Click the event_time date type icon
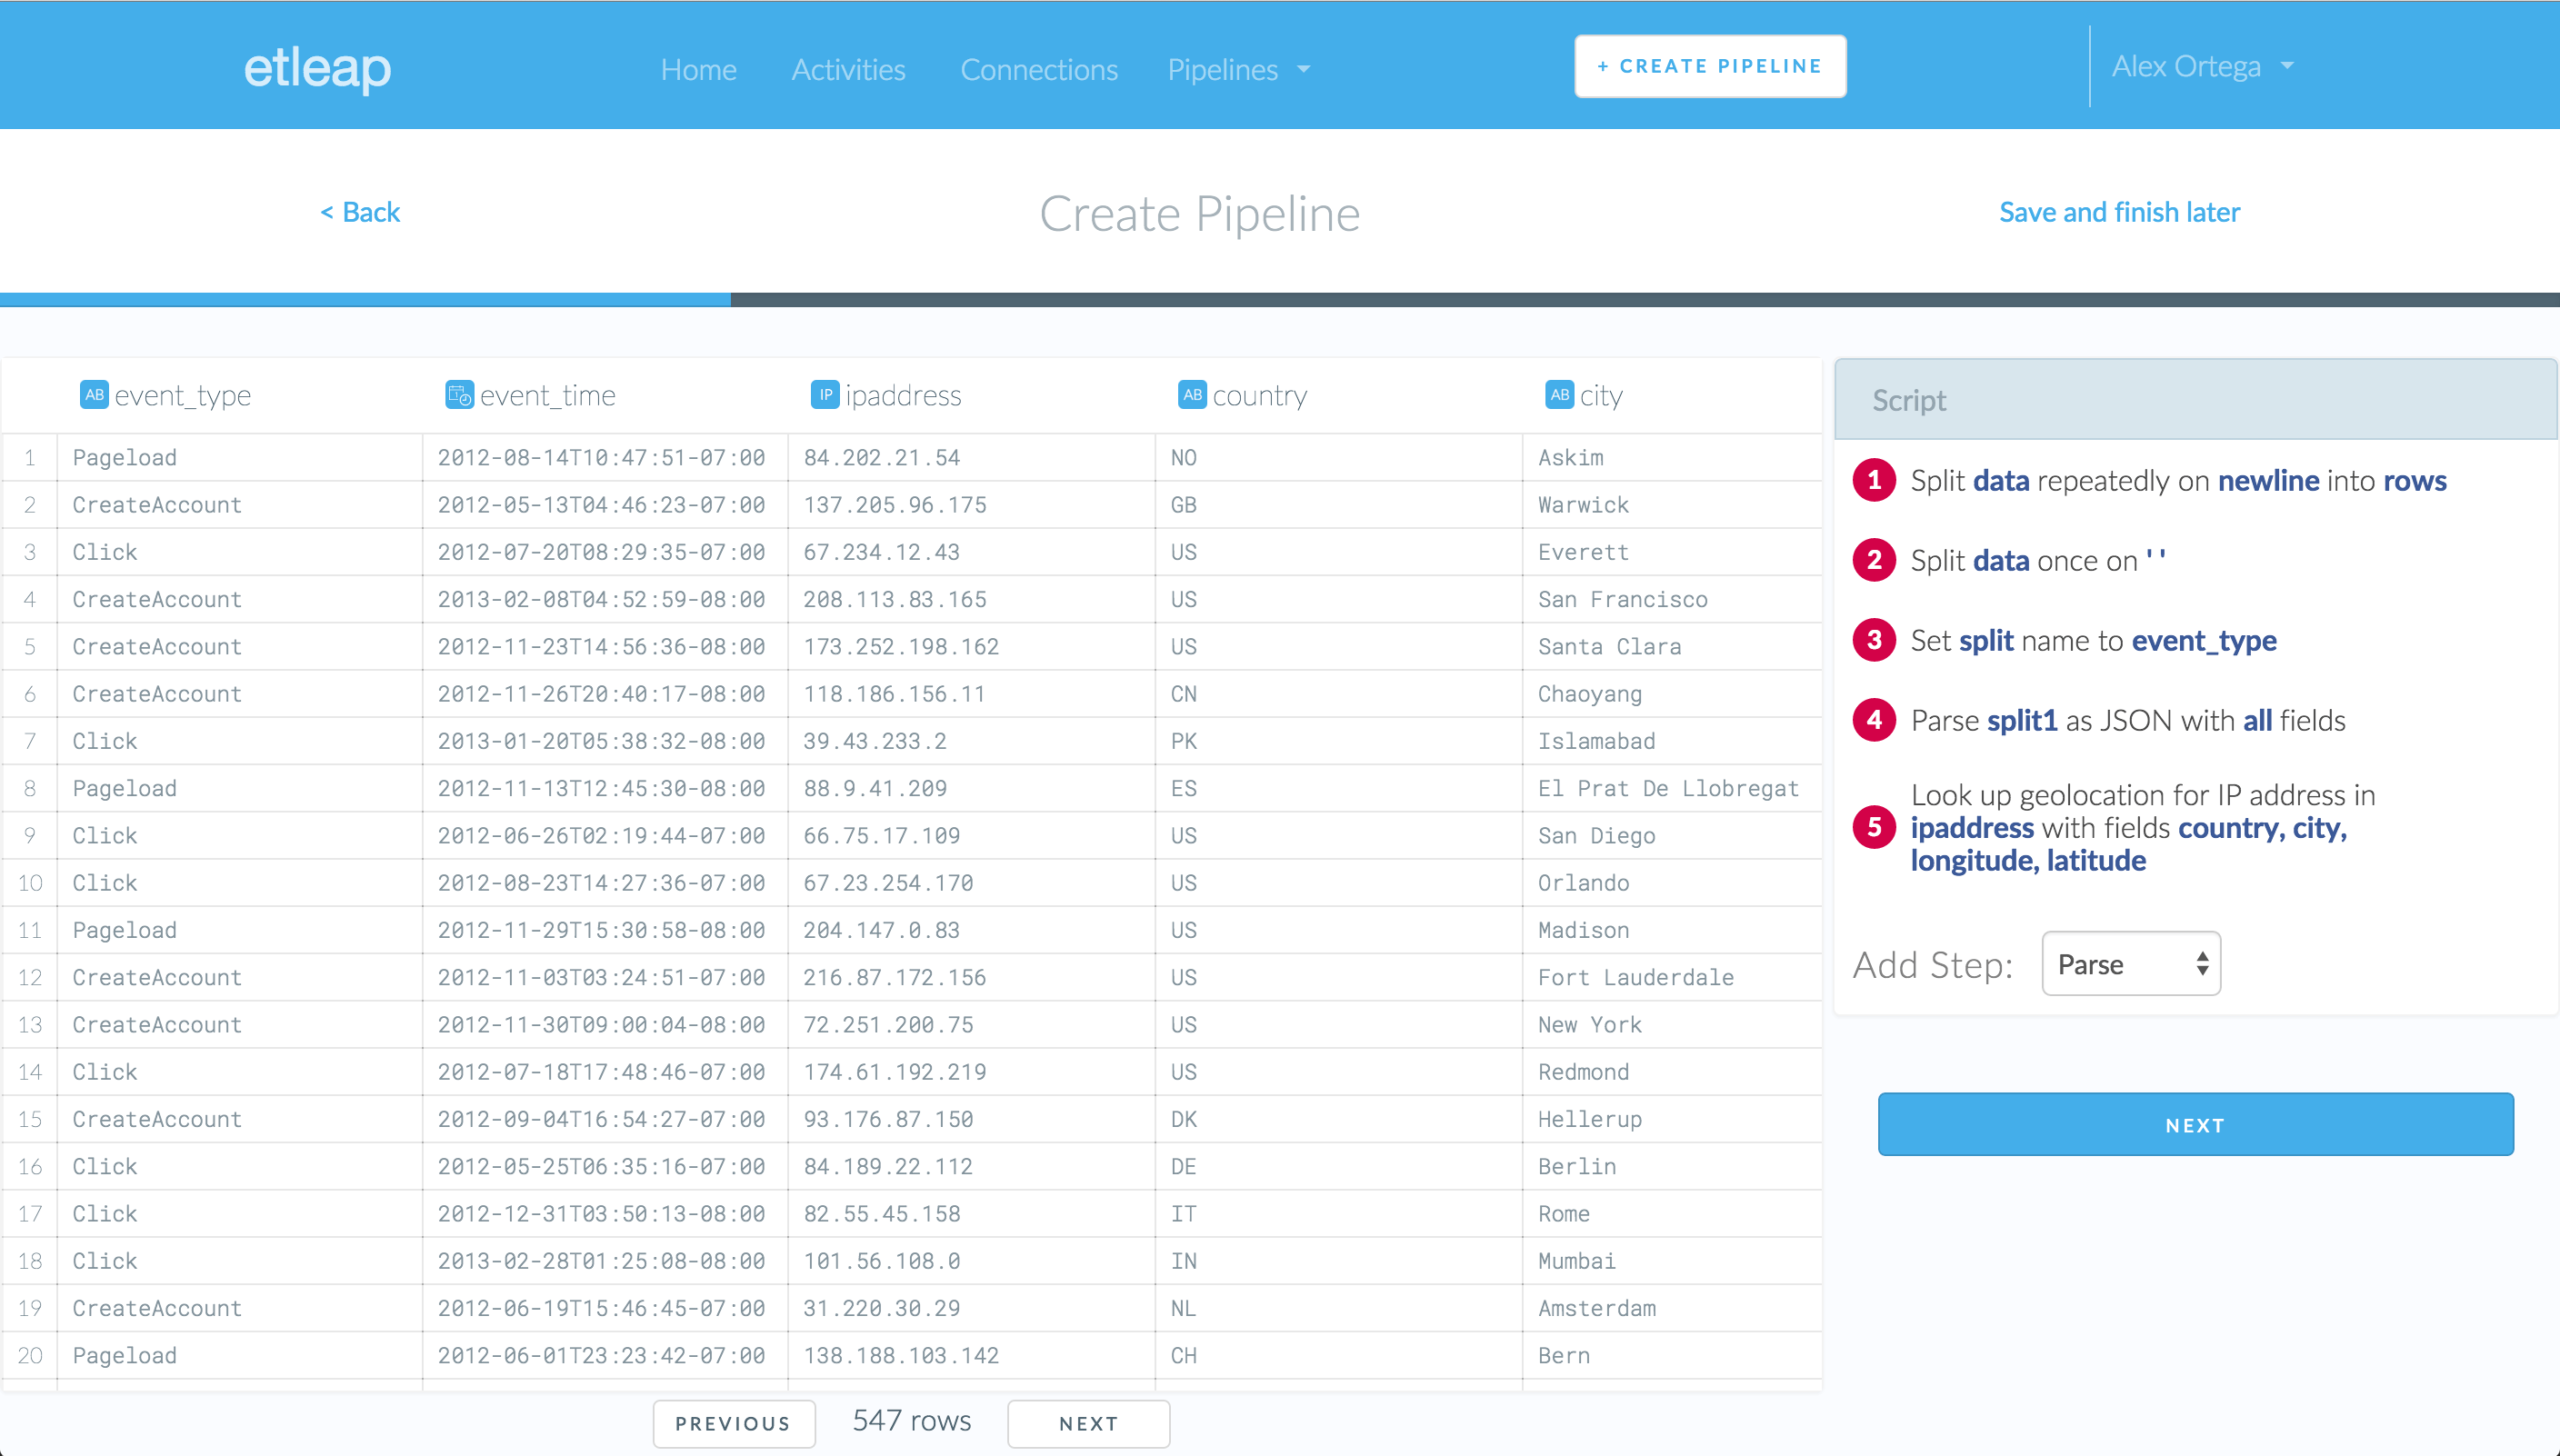The height and width of the screenshot is (1456, 2560). [459, 395]
